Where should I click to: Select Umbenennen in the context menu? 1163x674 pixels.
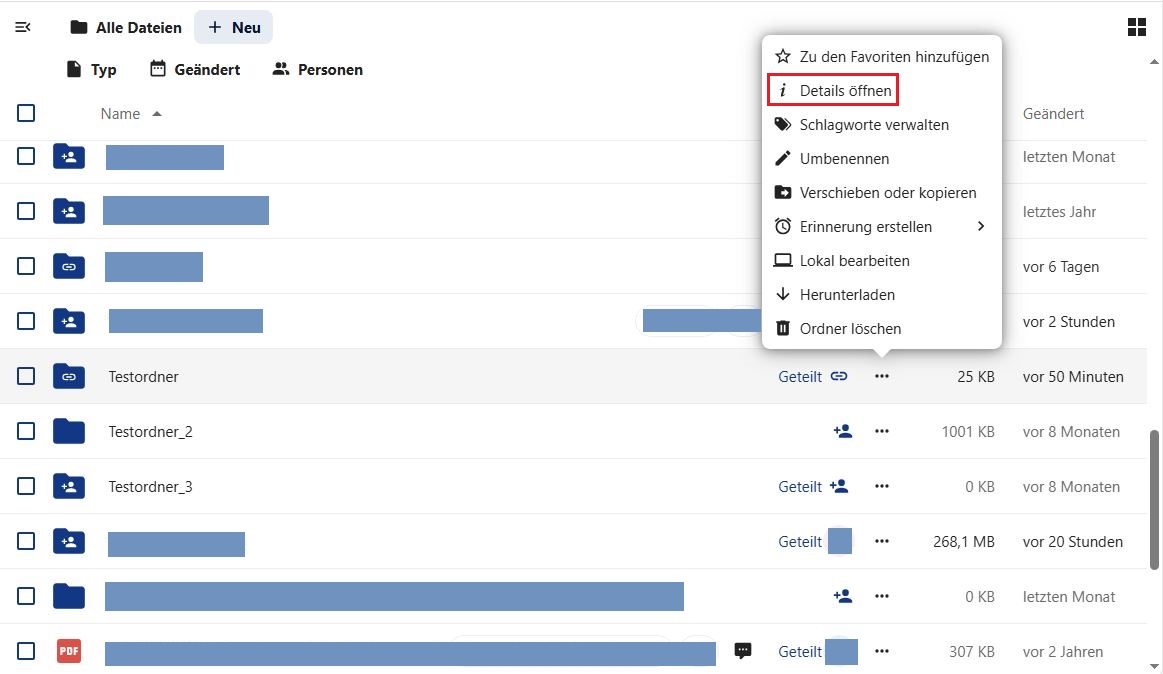844,159
